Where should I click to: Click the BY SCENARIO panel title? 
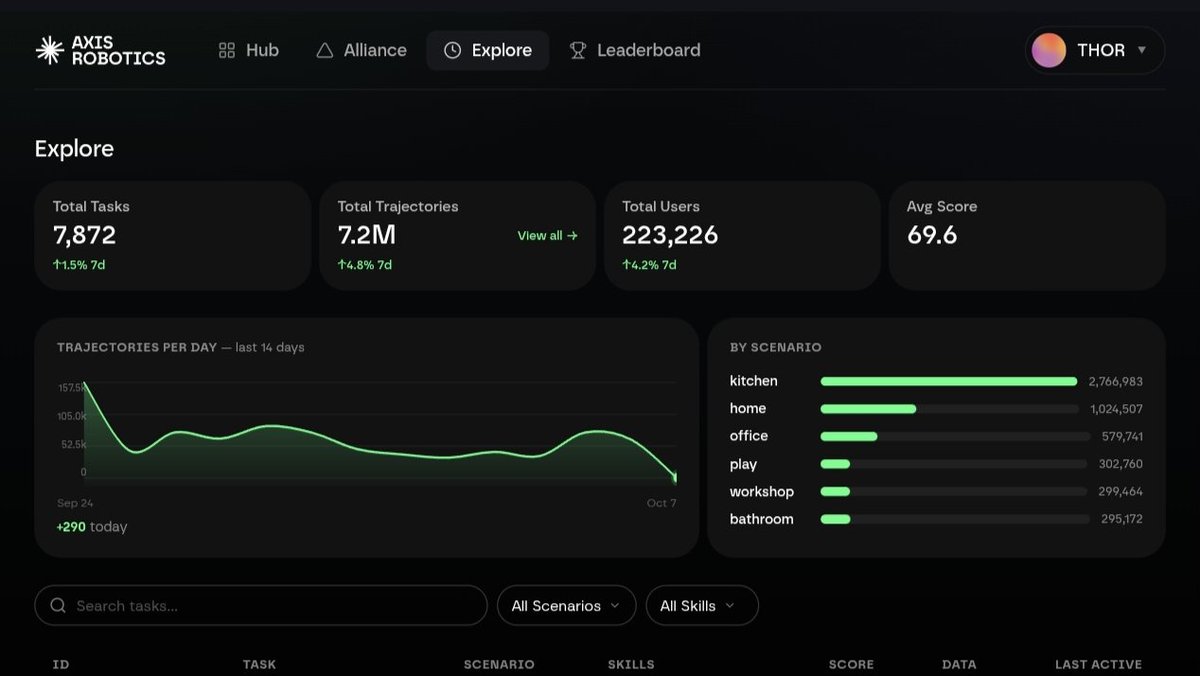[x=776, y=348]
